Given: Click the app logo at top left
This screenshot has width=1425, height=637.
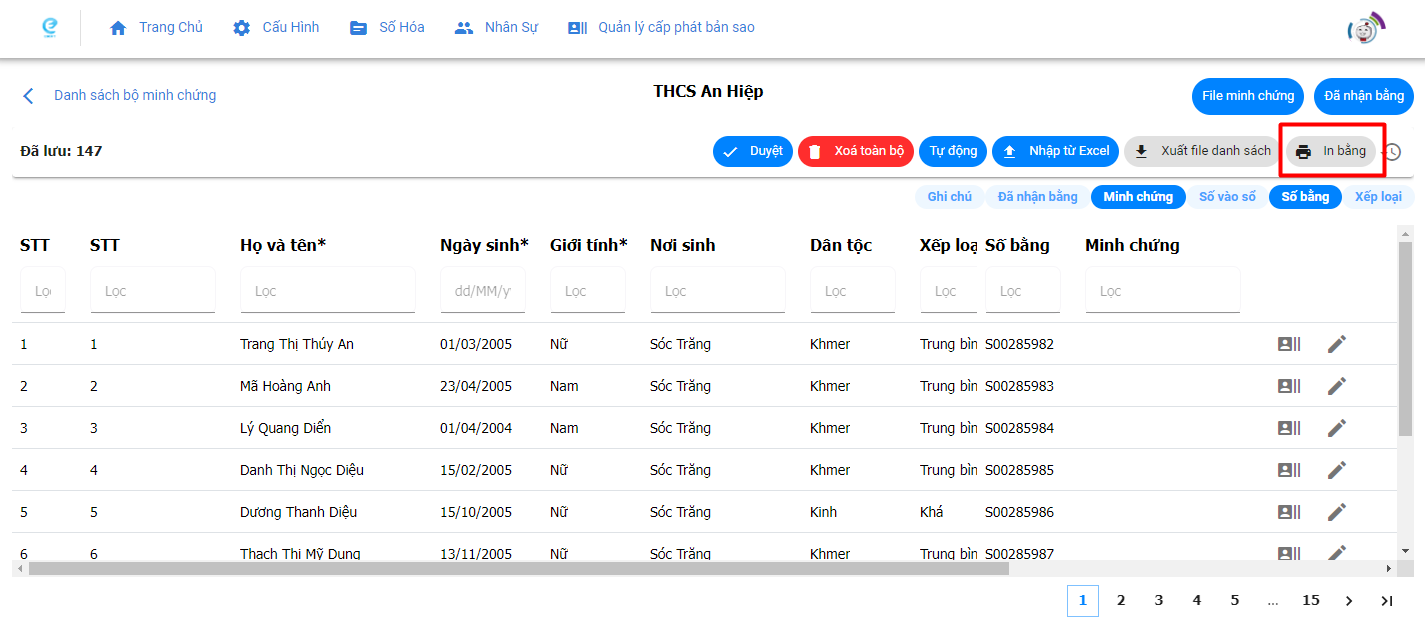Looking at the screenshot, I should [49, 28].
